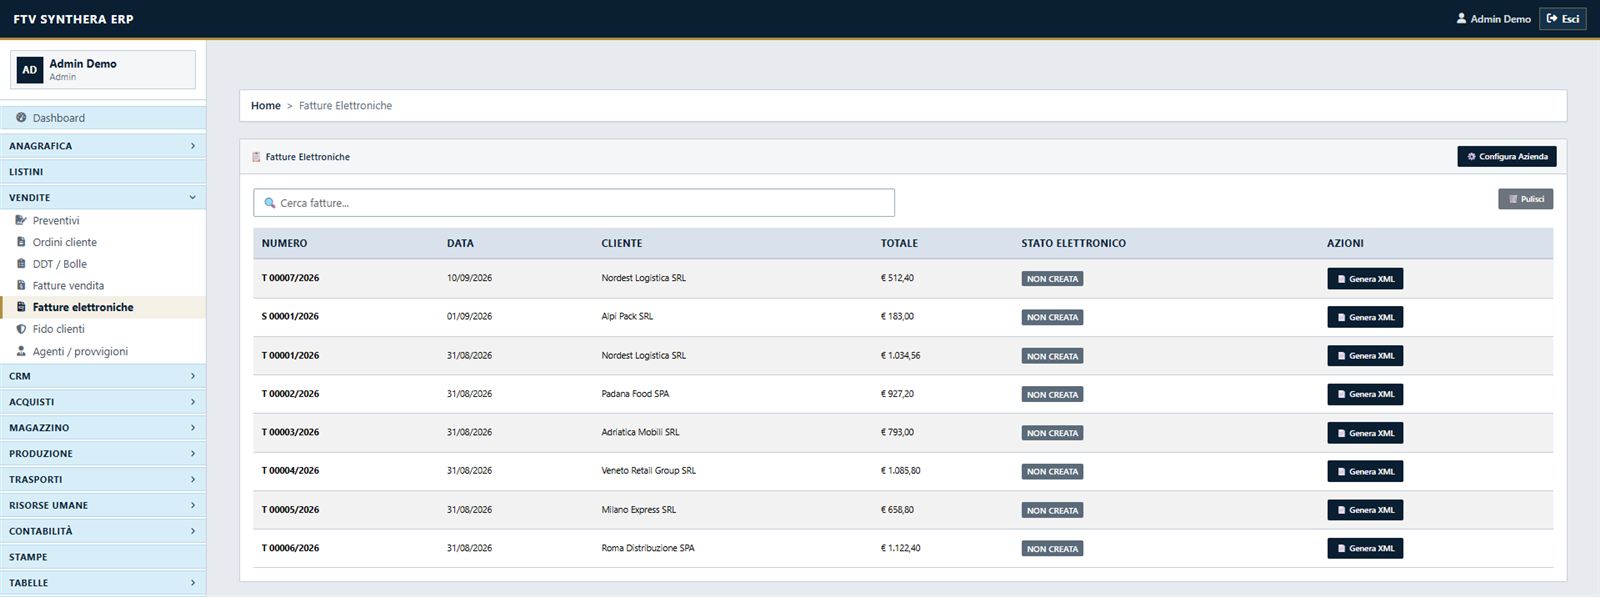Click the magnifier icon in search box
This screenshot has height=597, width=1600.
[269, 203]
